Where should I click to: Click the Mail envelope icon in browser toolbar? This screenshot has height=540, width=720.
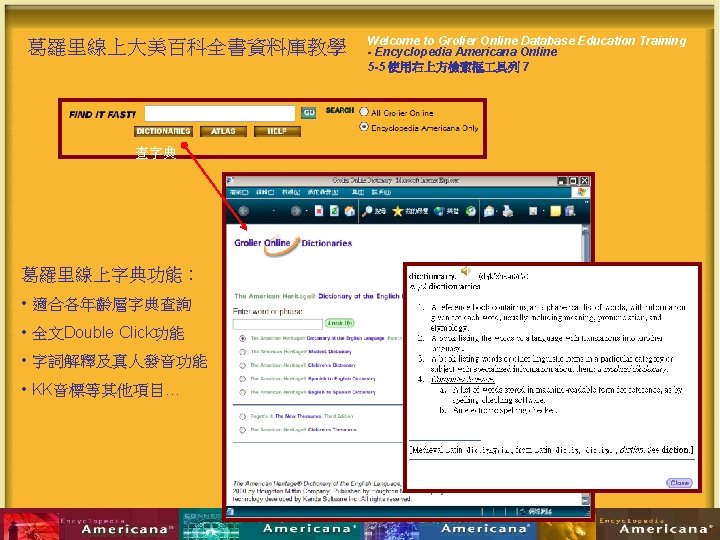(489, 211)
